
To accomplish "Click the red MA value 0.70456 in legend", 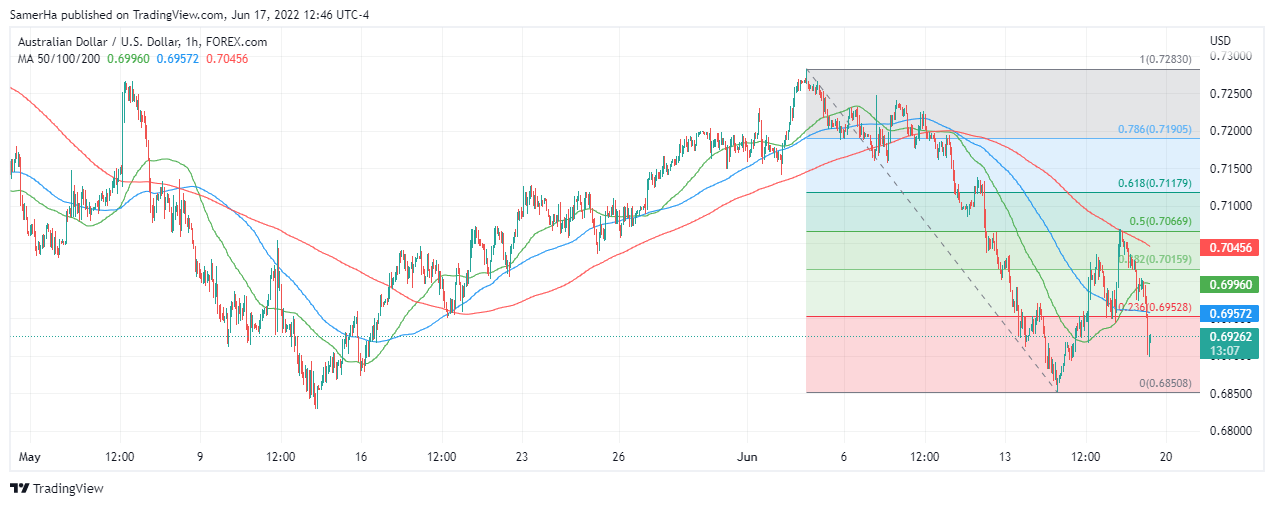I will click(x=227, y=59).
